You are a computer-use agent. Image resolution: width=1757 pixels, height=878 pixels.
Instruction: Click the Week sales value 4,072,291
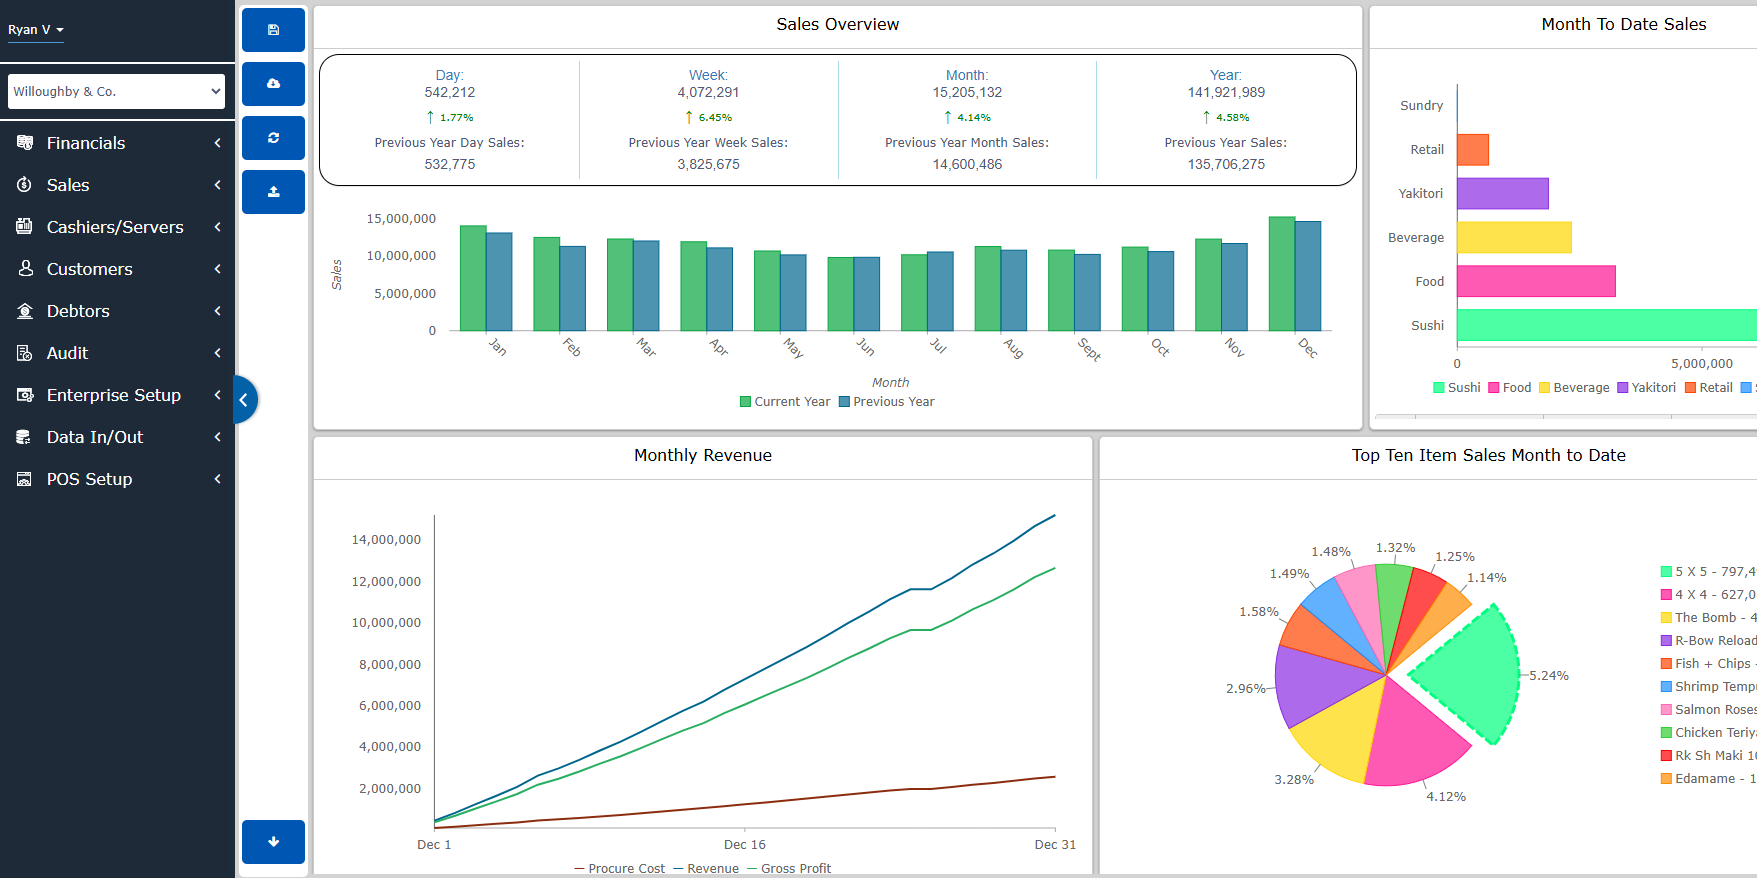(708, 92)
